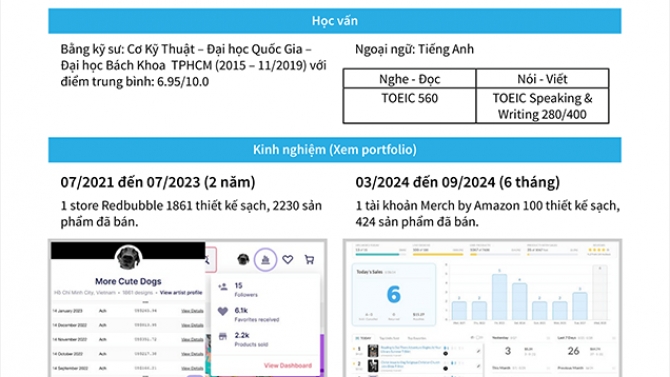Click the filled heart beside Favorites received
Image resolution: width=670 pixels, height=377 pixels.
223,312
